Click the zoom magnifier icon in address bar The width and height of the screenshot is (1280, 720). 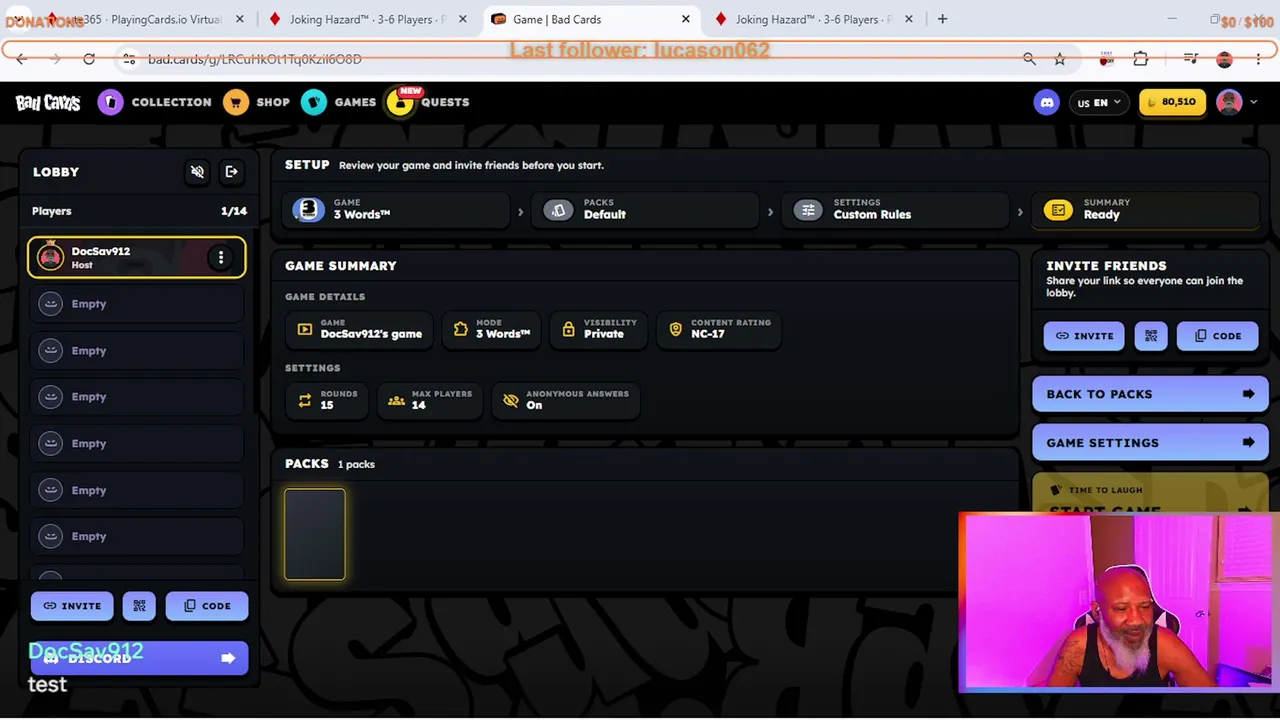click(1029, 59)
